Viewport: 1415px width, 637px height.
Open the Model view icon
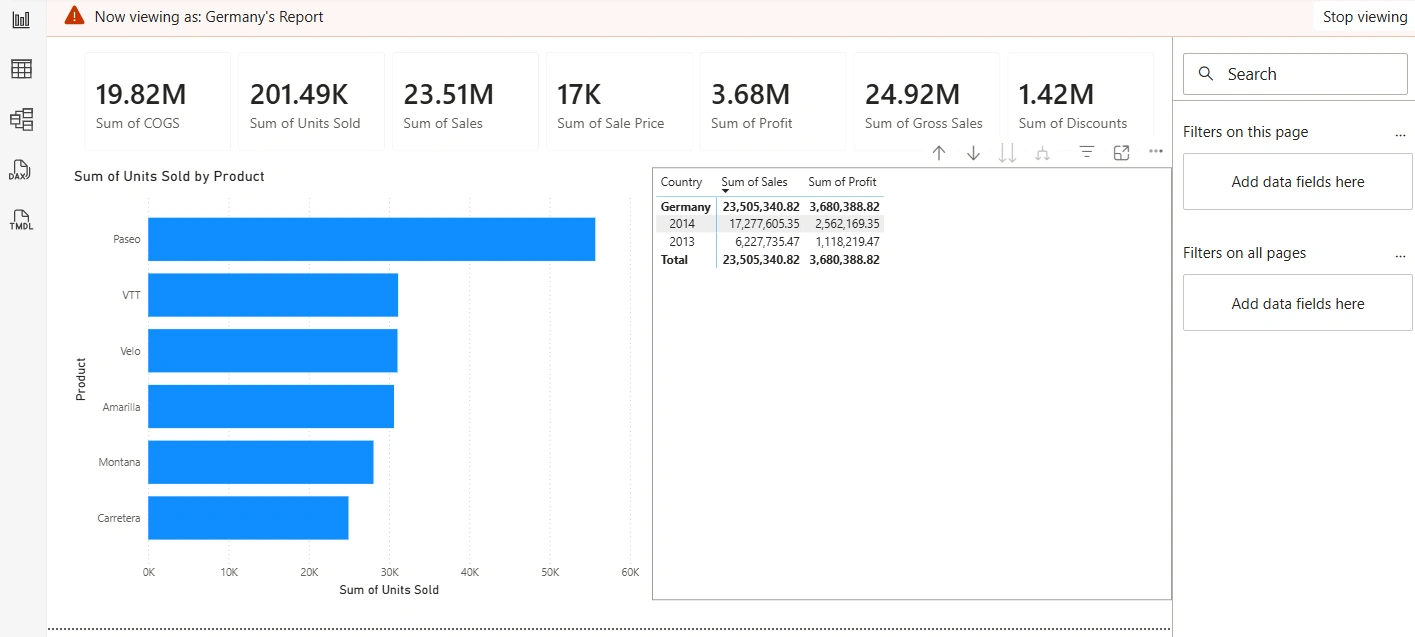point(21,120)
